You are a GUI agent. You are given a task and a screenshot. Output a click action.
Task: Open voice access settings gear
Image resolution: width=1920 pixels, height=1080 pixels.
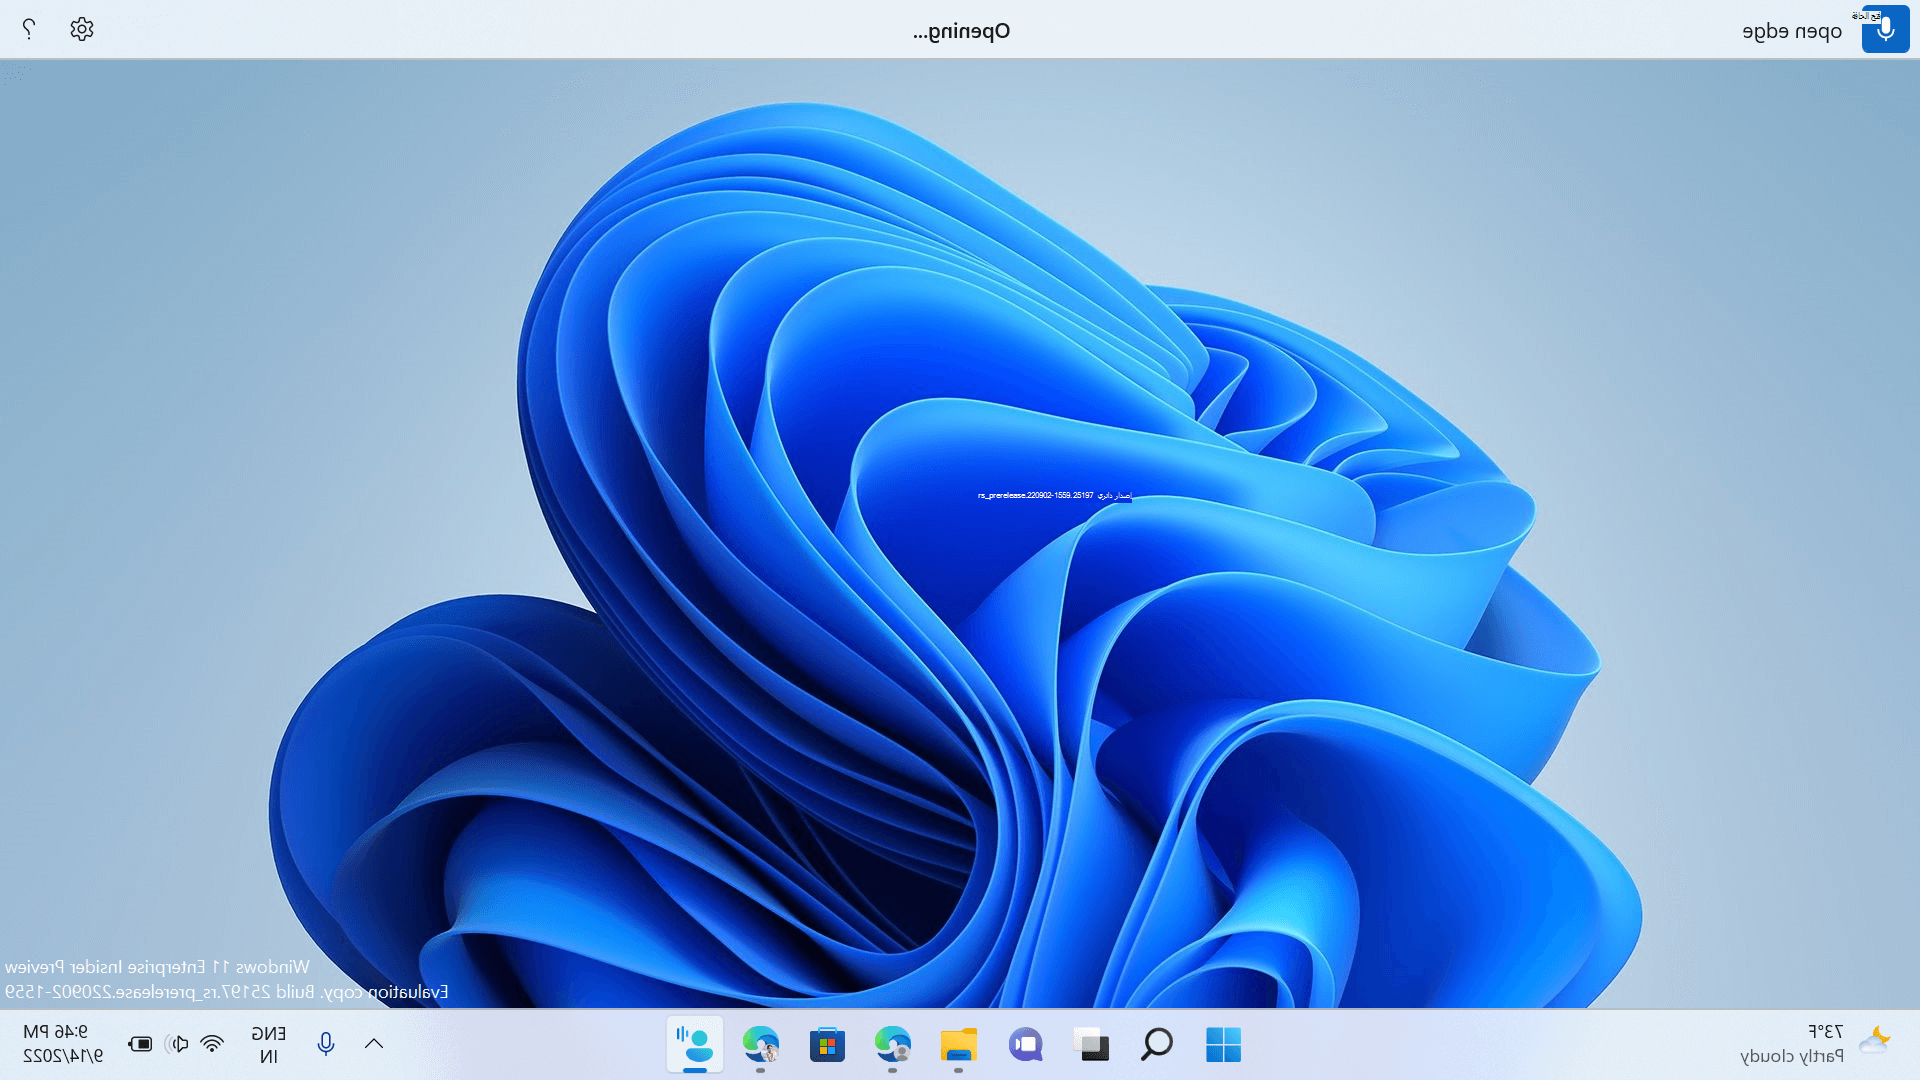(x=82, y=29)
